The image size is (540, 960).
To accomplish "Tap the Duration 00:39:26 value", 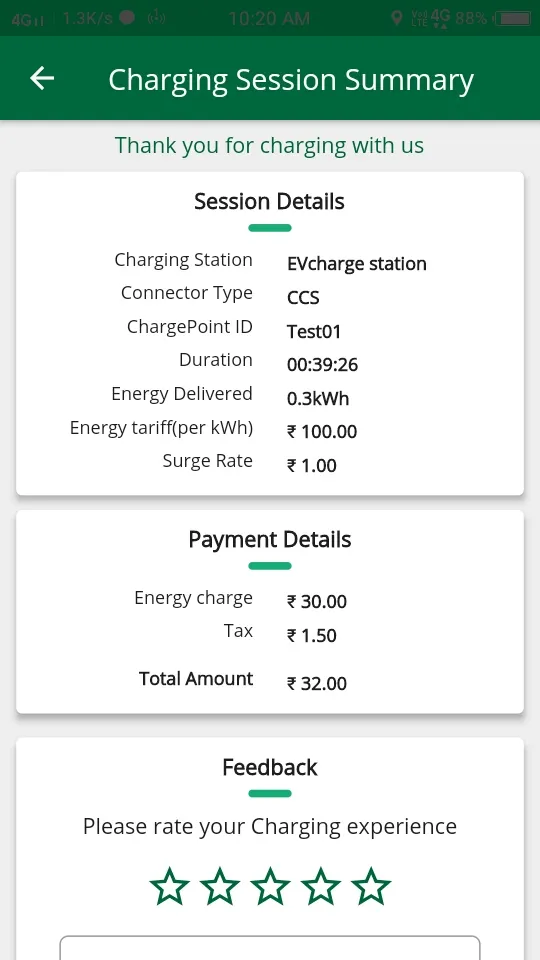I will tap(323, 365).
